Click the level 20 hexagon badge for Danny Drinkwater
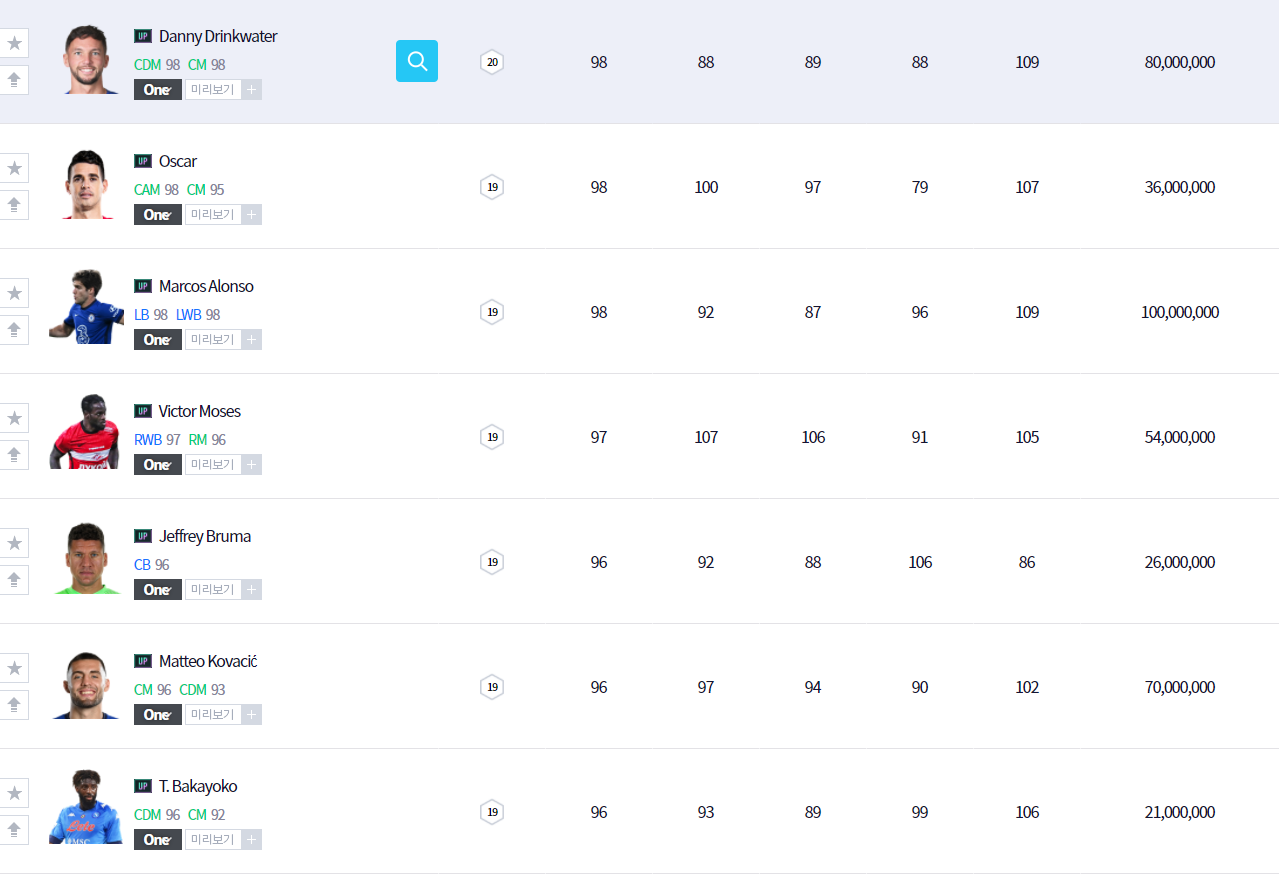 pyautogui.click(x=491, y=62)
